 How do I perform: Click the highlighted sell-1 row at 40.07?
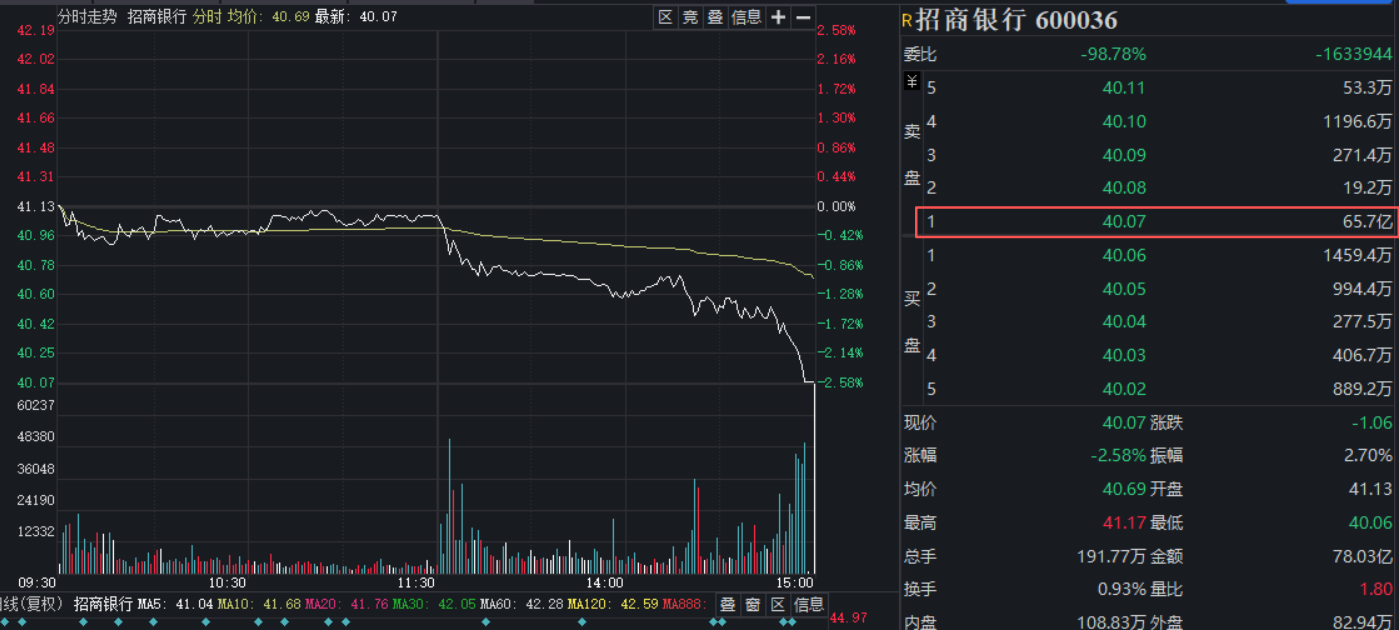[1155, 221]
